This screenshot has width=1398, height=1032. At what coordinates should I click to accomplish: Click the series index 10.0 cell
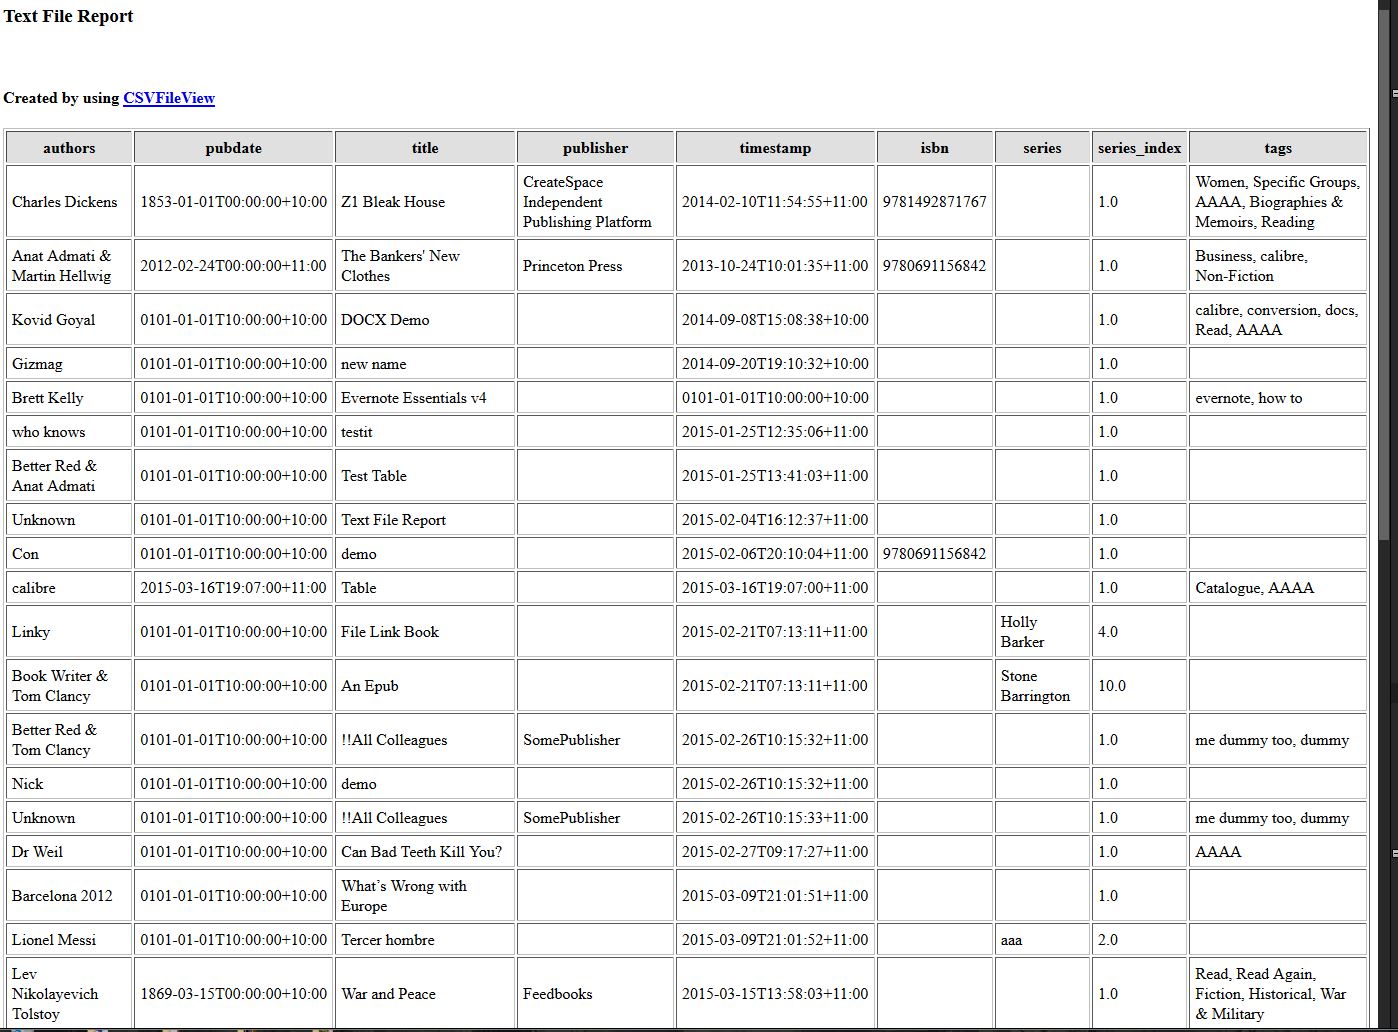pos(1139,686)
